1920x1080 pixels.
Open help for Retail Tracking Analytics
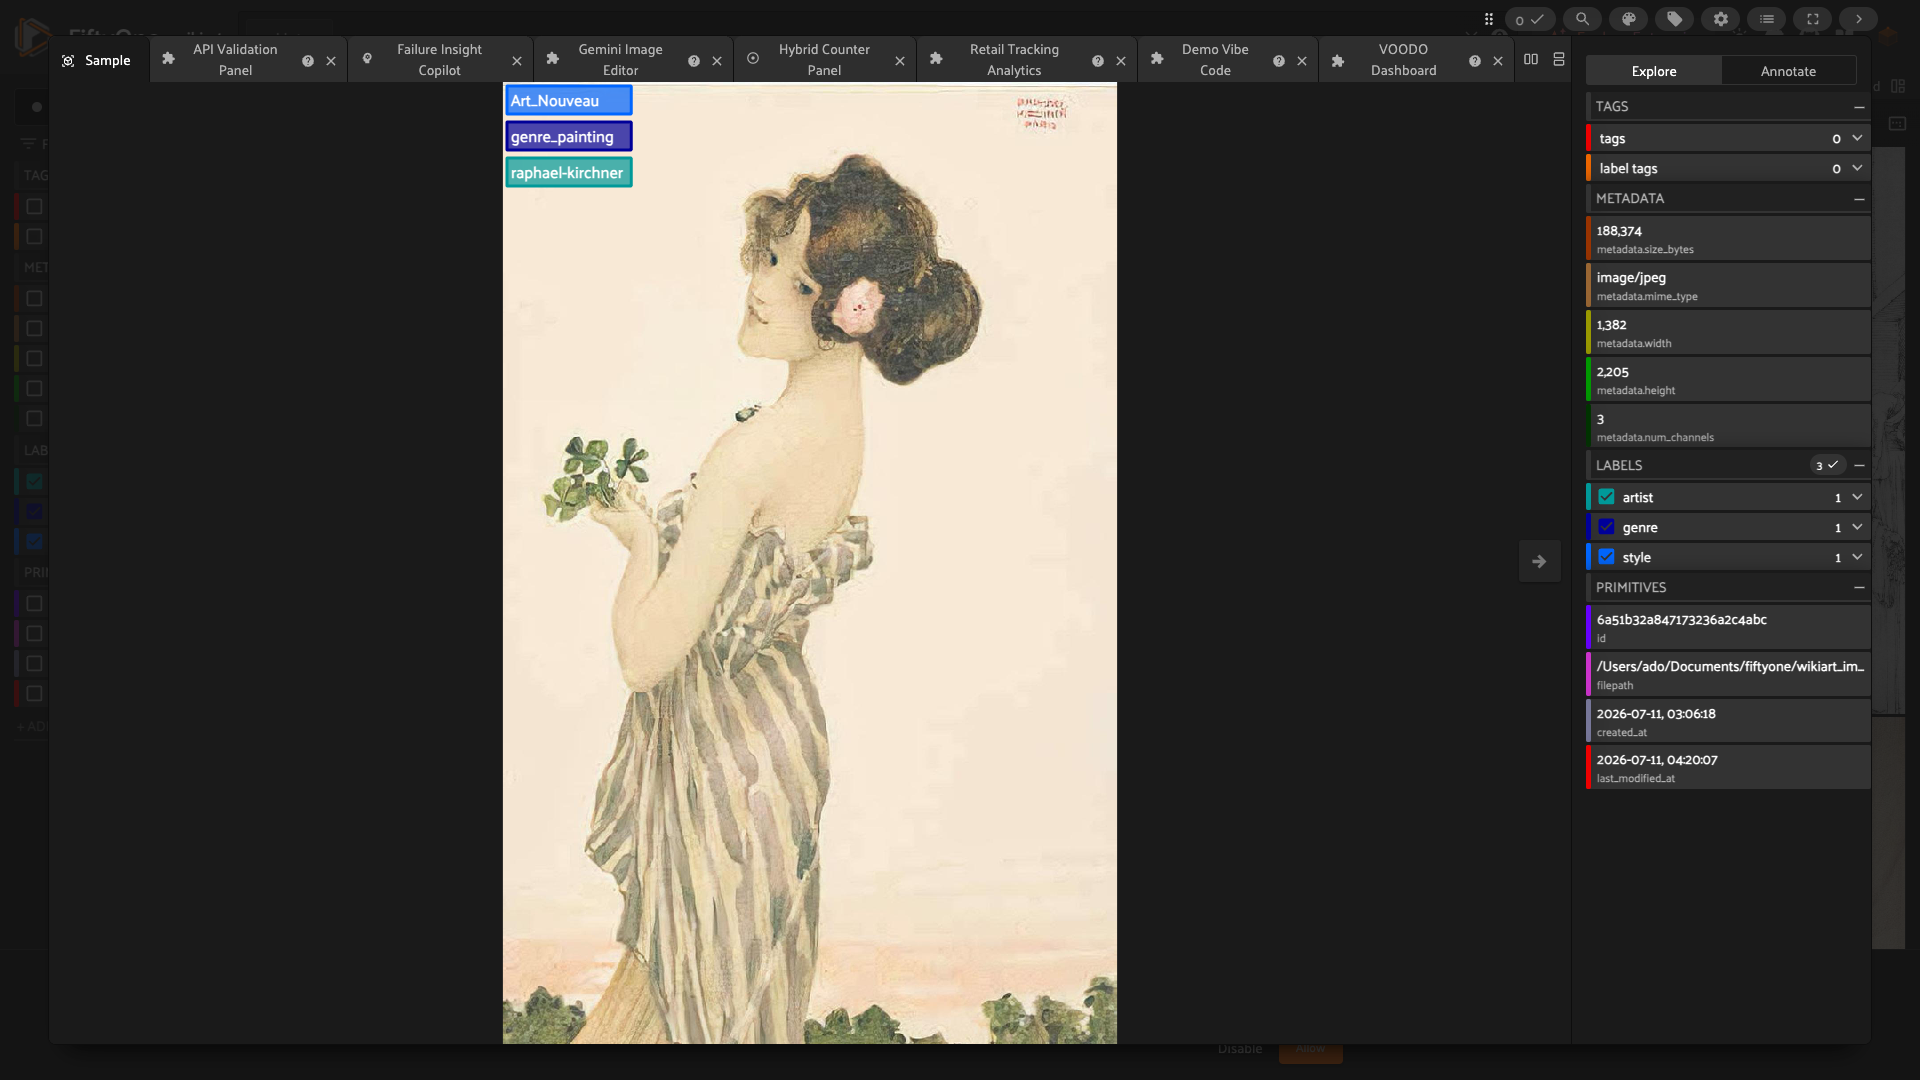[x=1098, y=61]
